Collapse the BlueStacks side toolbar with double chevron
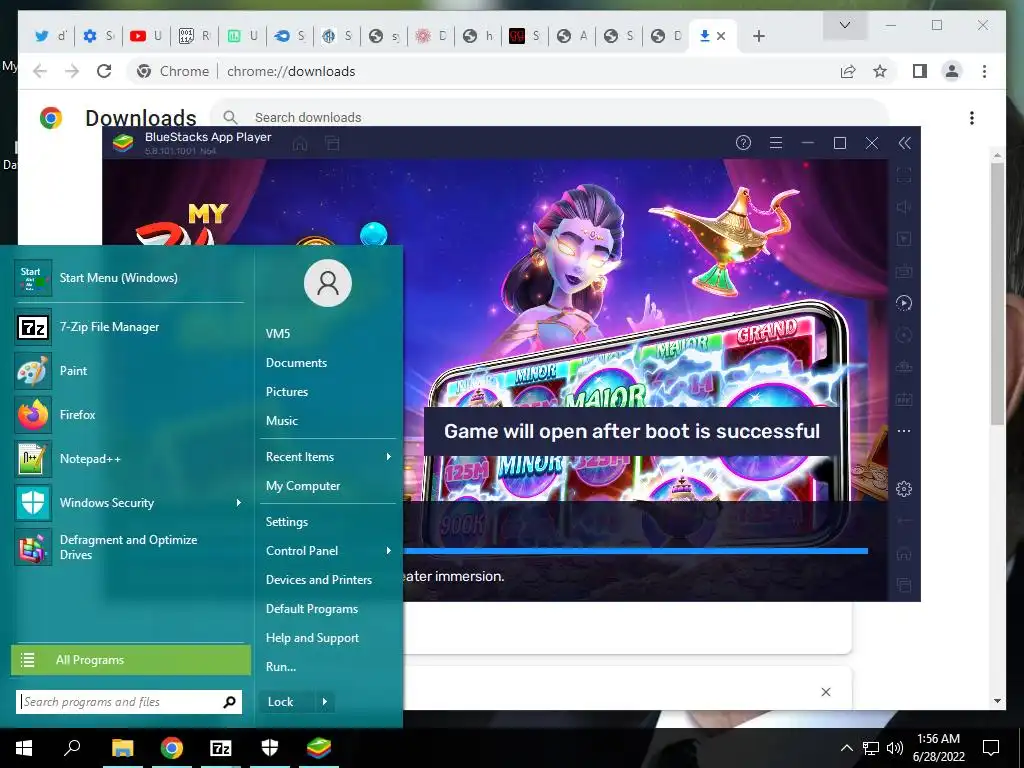 (x=904, y=143)
